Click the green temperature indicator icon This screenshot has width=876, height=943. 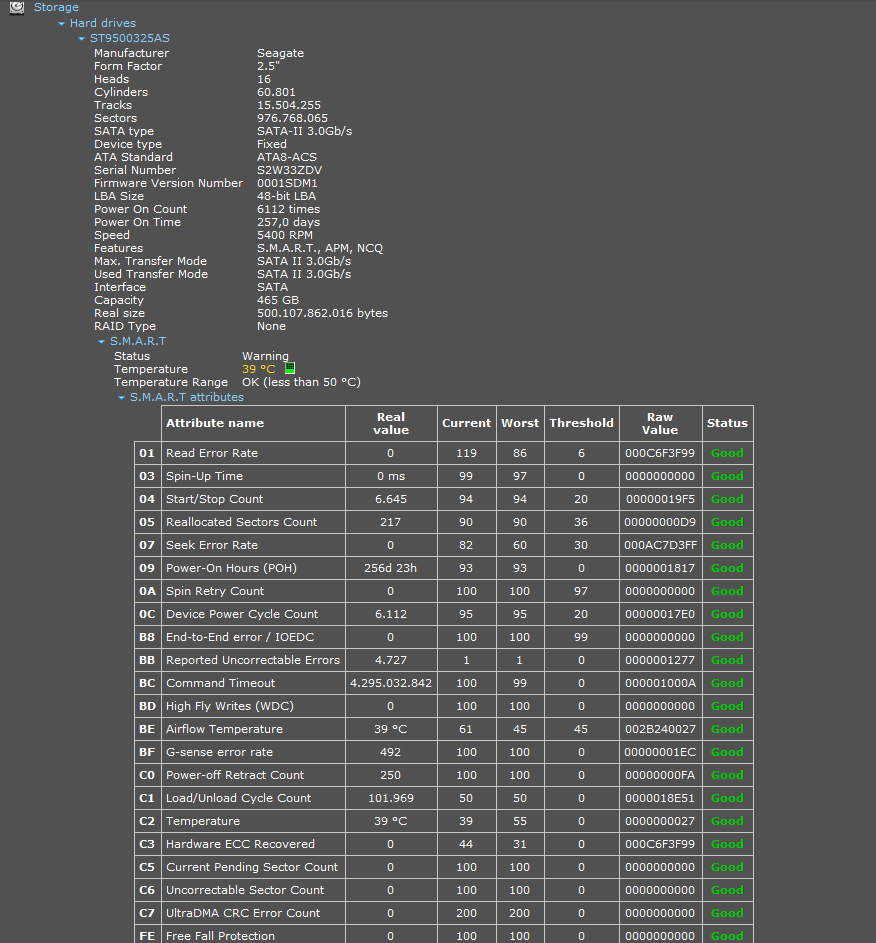(290, 367)
